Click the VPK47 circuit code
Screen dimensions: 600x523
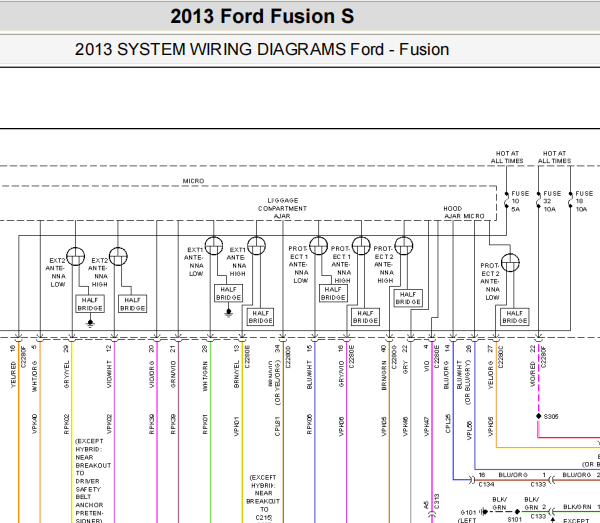(427, 426)
